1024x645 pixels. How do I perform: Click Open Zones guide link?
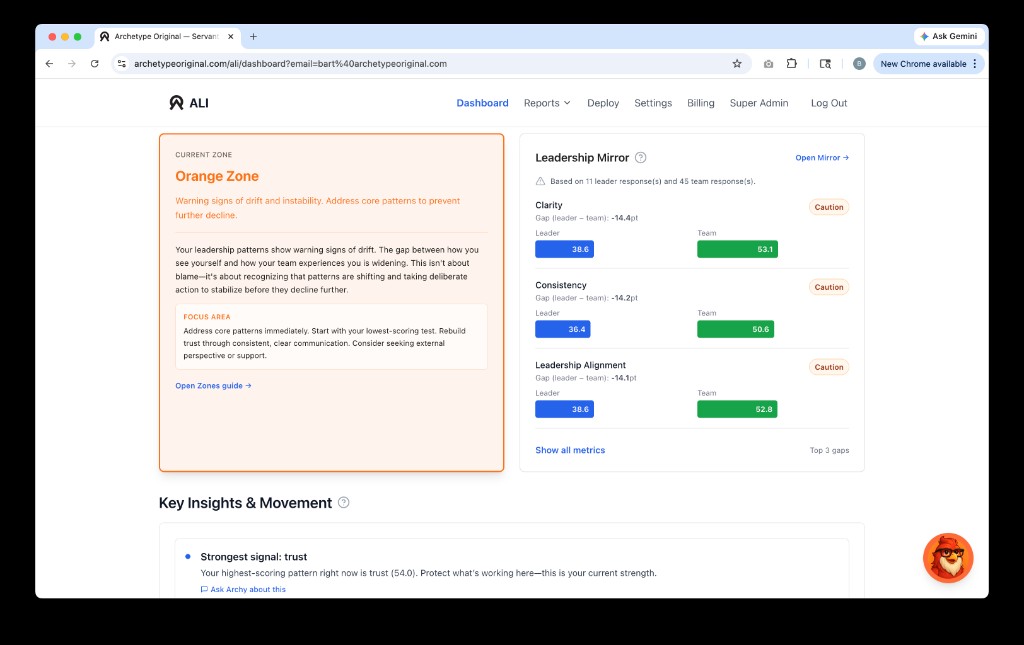tap(213, 386)
